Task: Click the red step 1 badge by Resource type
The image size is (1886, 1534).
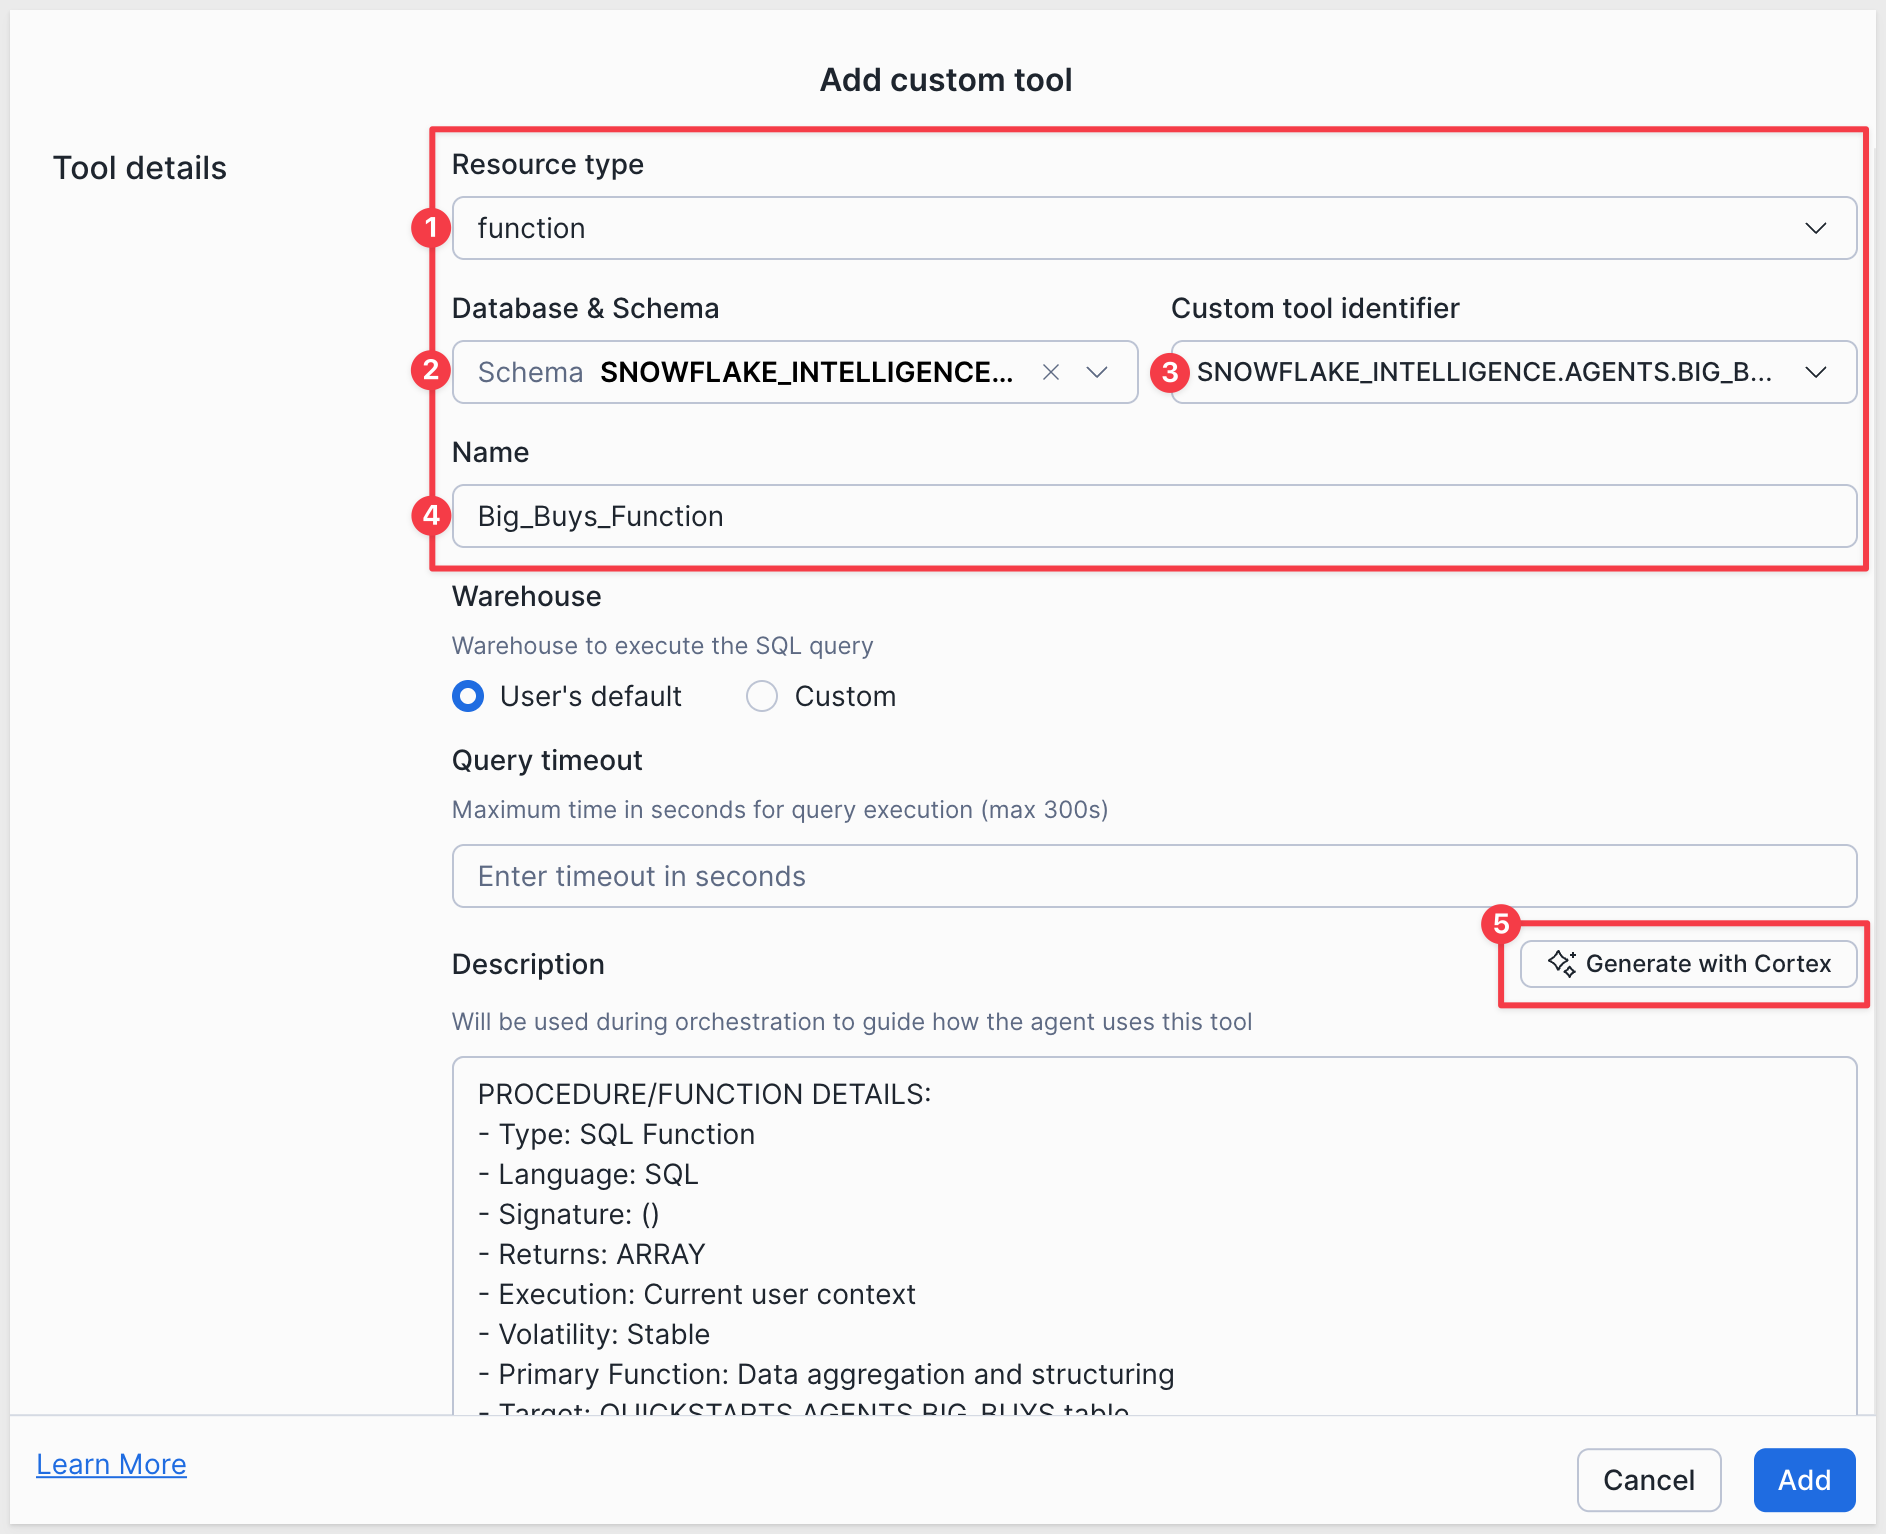Action: coord(430,228)
